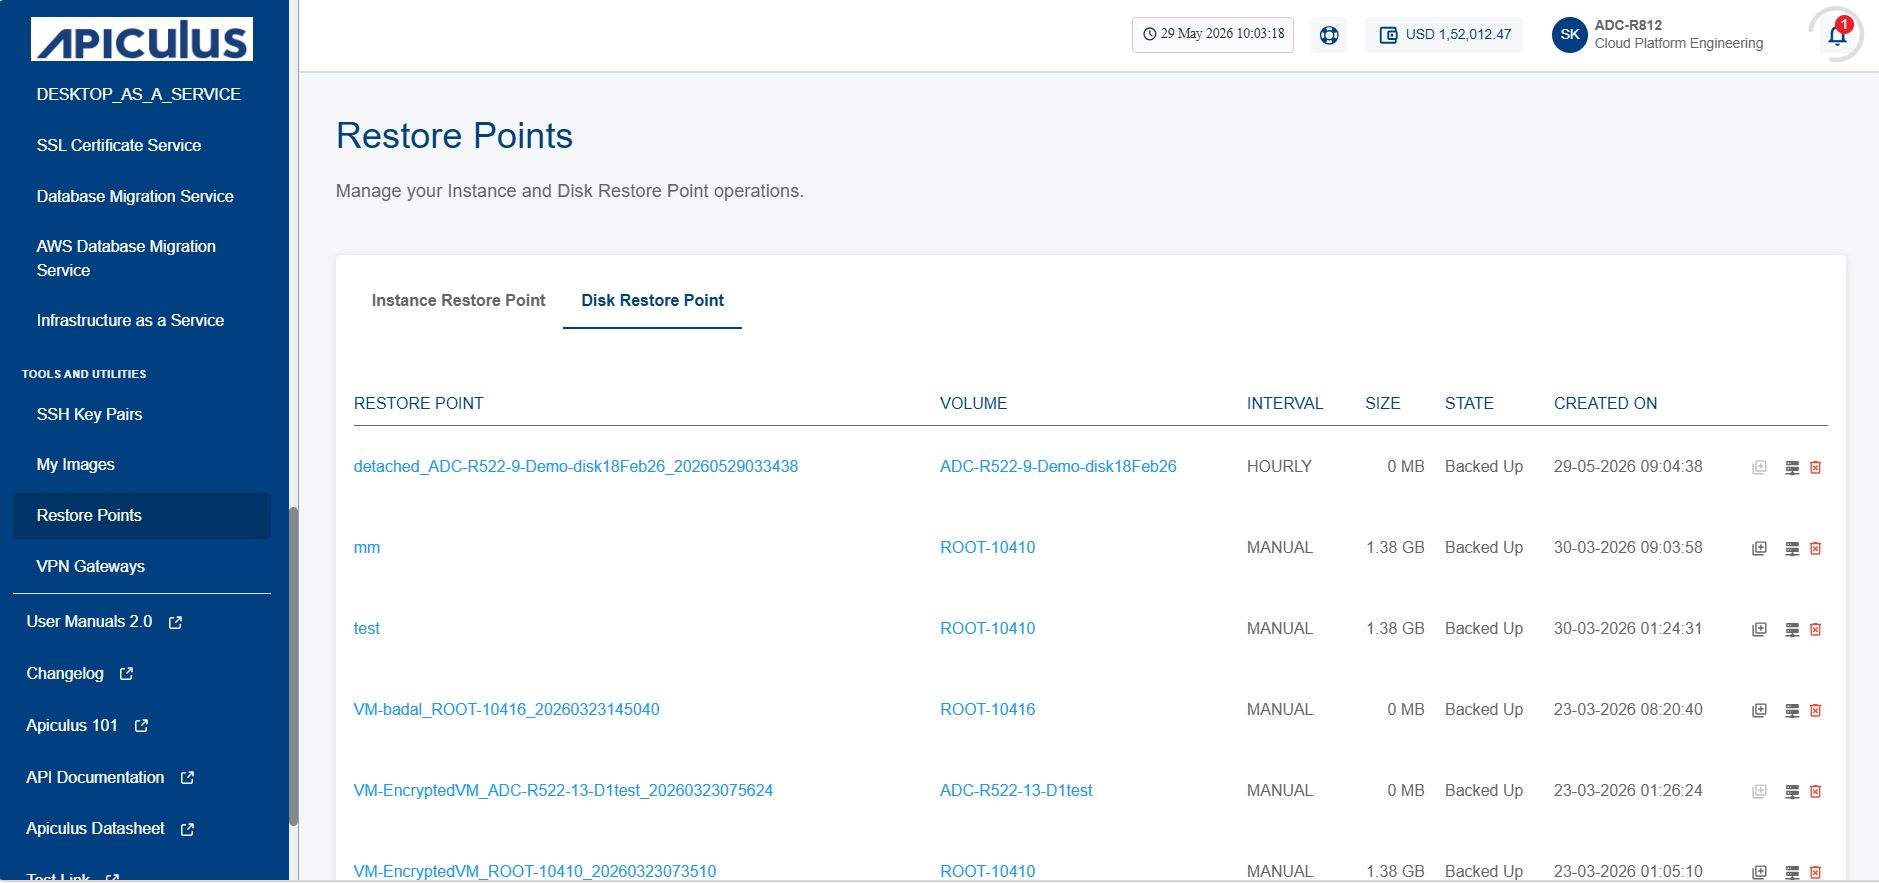
Task: Click the SK user avatar
Action: [1570, 35]
